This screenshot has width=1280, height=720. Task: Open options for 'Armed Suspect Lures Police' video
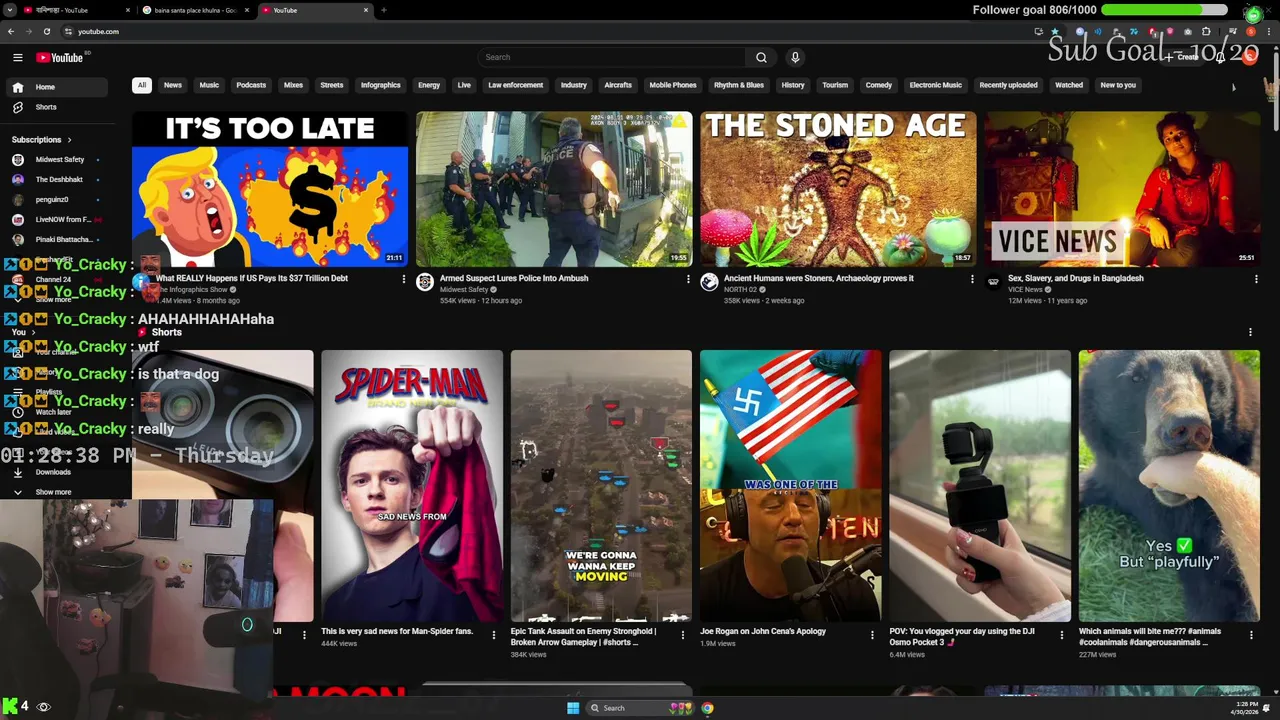(x=688, y=279)
